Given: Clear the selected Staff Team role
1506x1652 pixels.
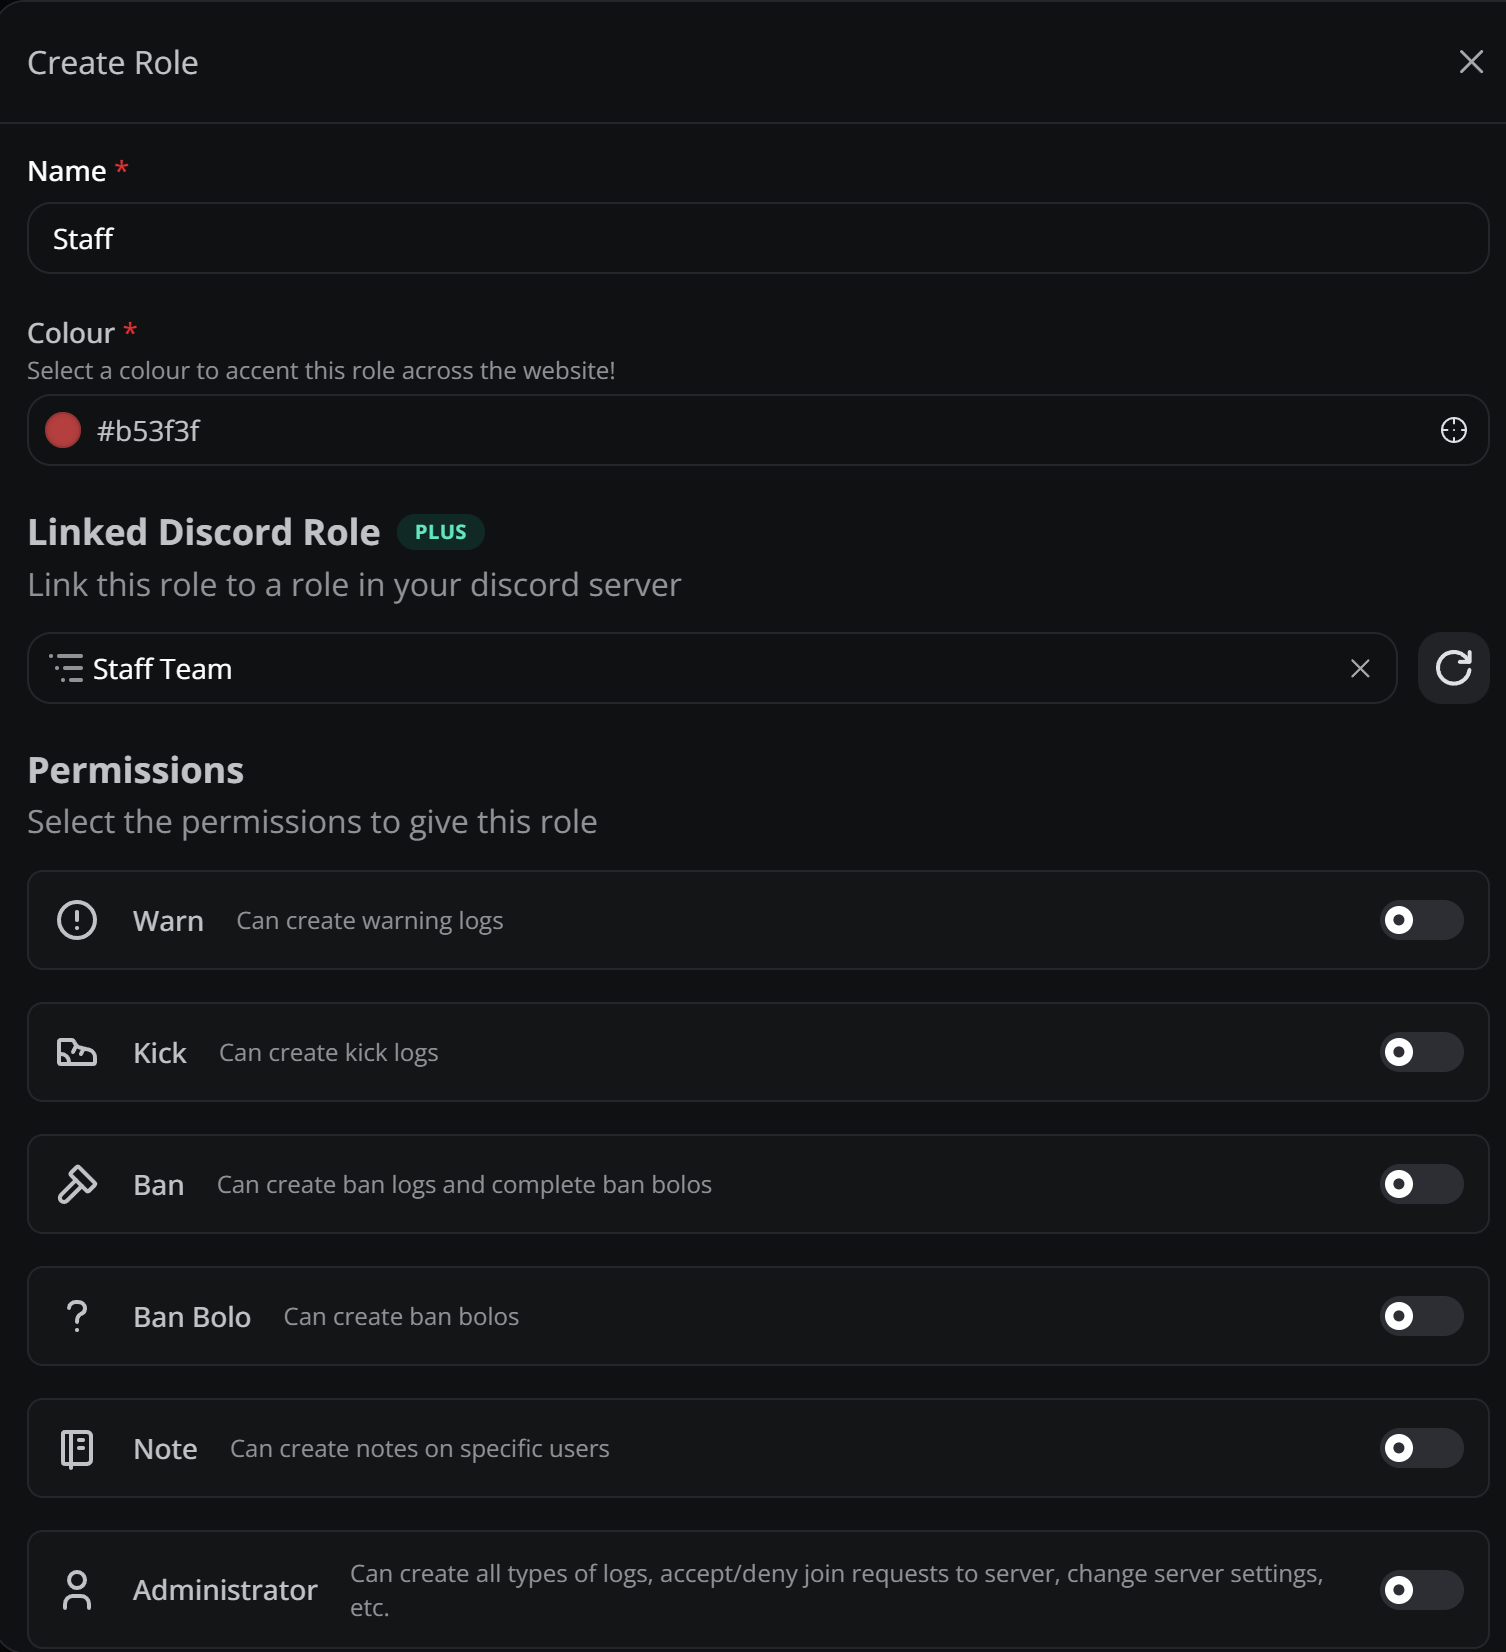Looking at the screenshot, I should click(1360, 668).
